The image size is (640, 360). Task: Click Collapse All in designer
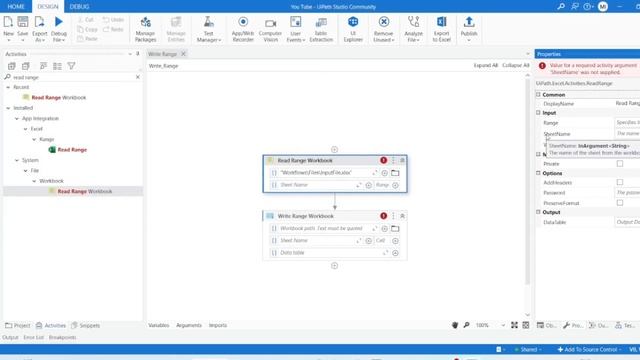click(x=516, y=65)
